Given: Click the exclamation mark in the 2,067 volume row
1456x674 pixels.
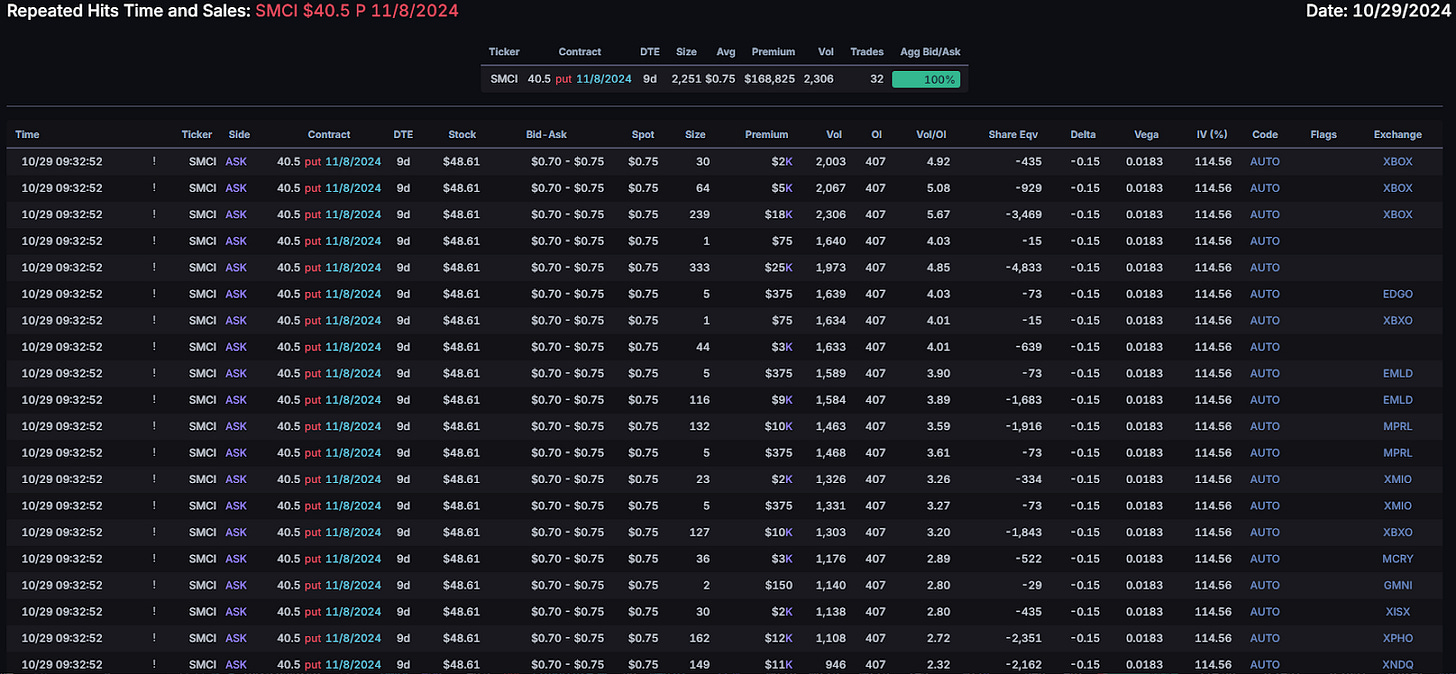Looking at the screenshot, I should (x=154, y=188).
